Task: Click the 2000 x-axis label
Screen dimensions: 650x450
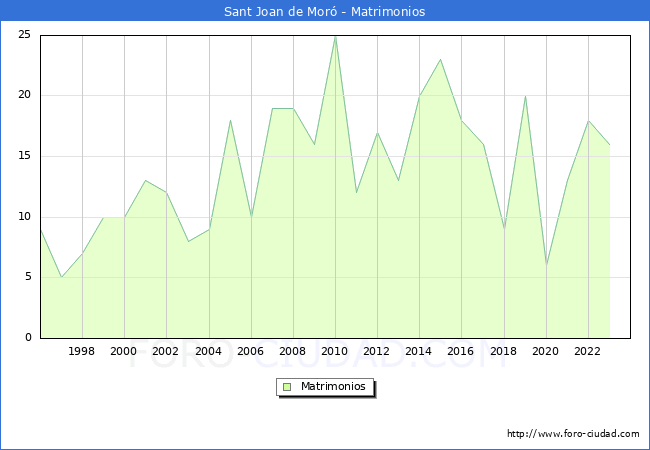Action: click(124, 351)
